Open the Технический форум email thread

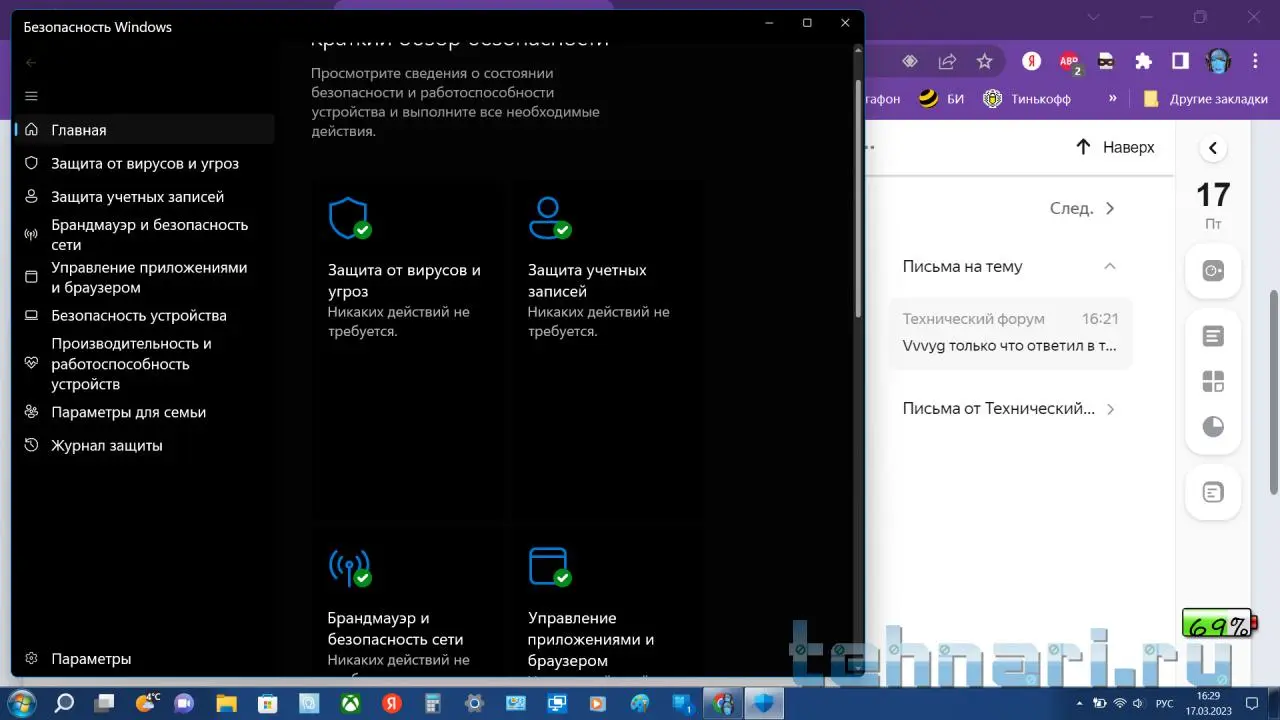click(x=1010, y=333)
